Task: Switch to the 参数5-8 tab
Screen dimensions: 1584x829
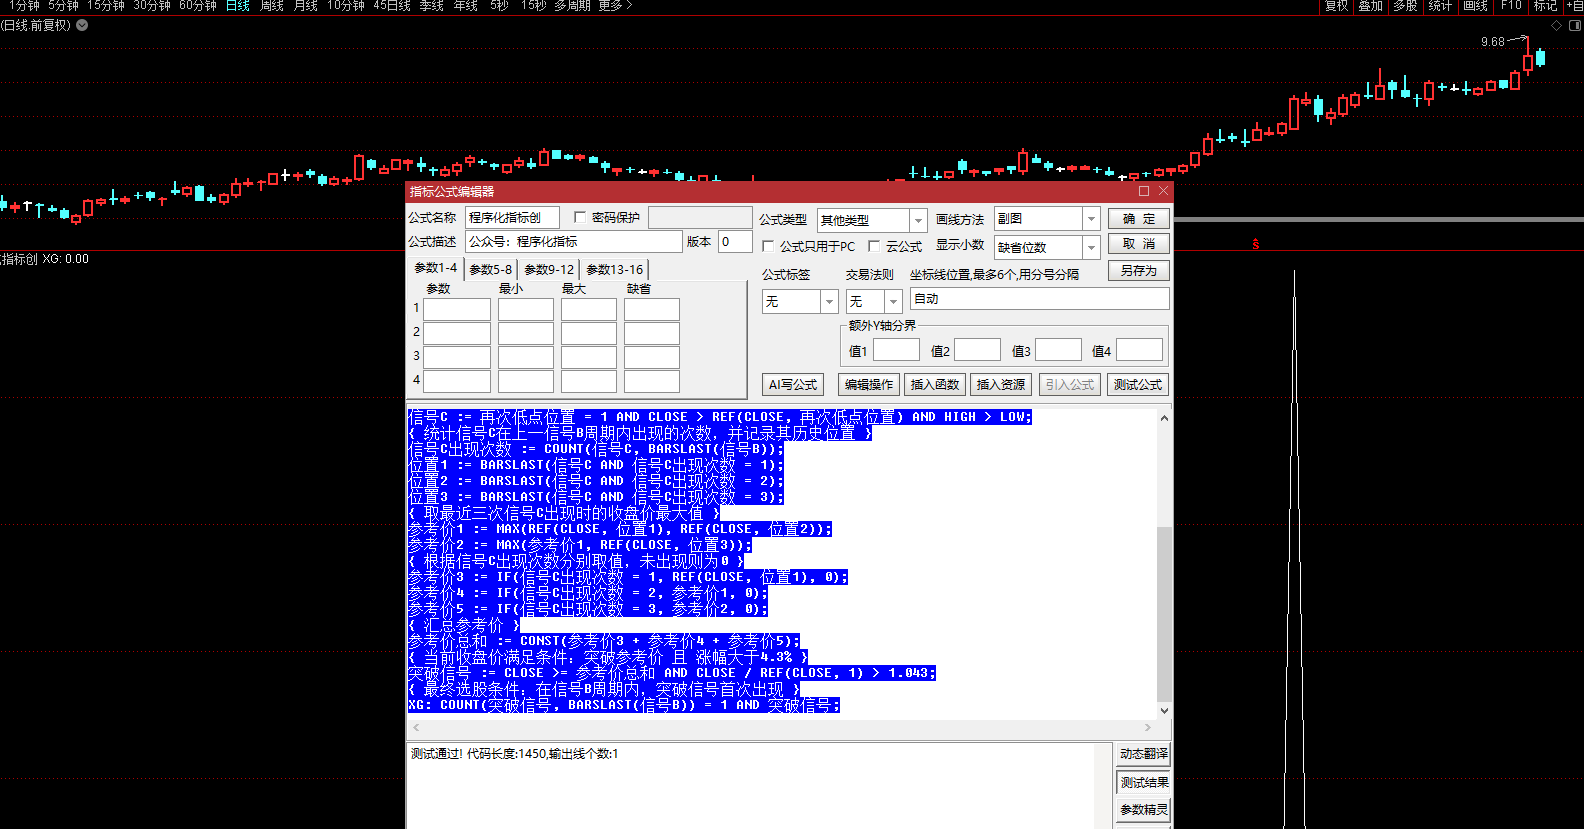Action: coord(490,269)
